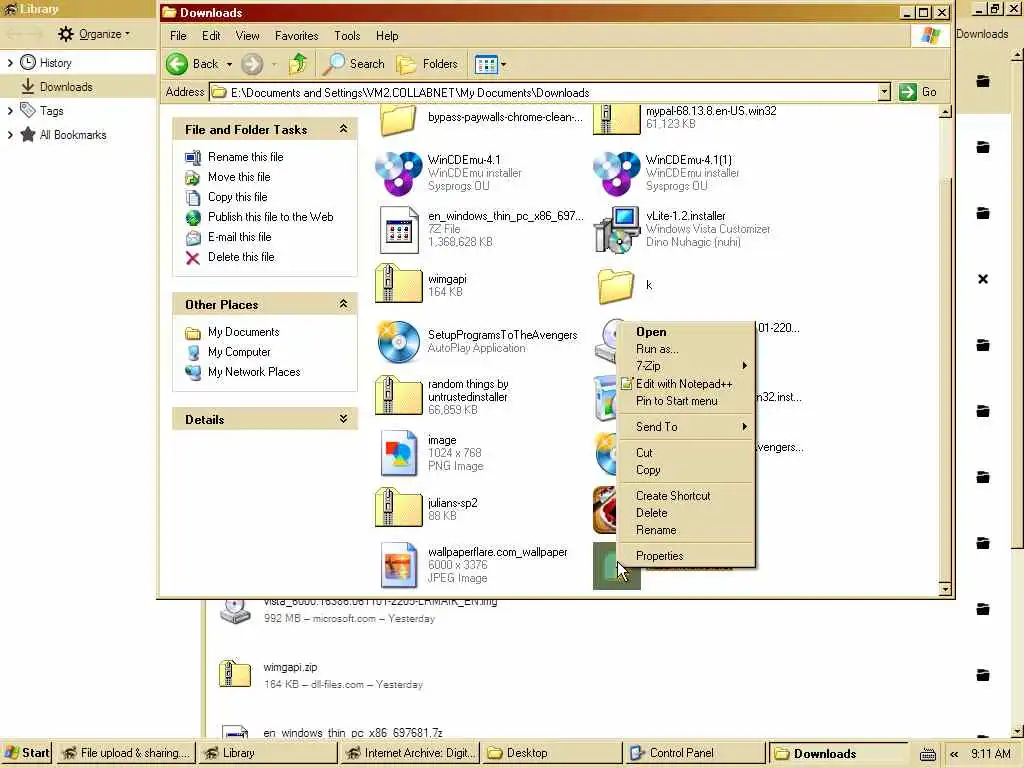Screen dimensions: 1024x768
Task: Go up one folder level icon
Action: point(298,64)
